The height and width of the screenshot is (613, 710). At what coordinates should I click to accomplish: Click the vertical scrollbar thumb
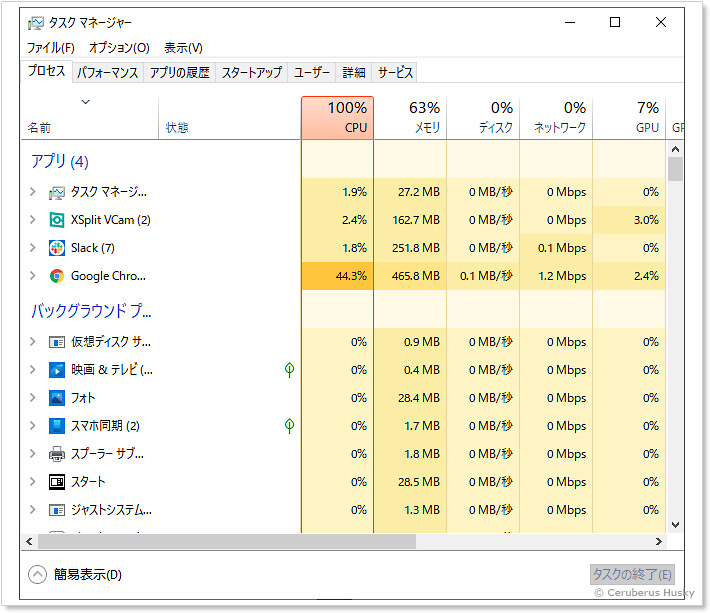(x=675, y=169)
